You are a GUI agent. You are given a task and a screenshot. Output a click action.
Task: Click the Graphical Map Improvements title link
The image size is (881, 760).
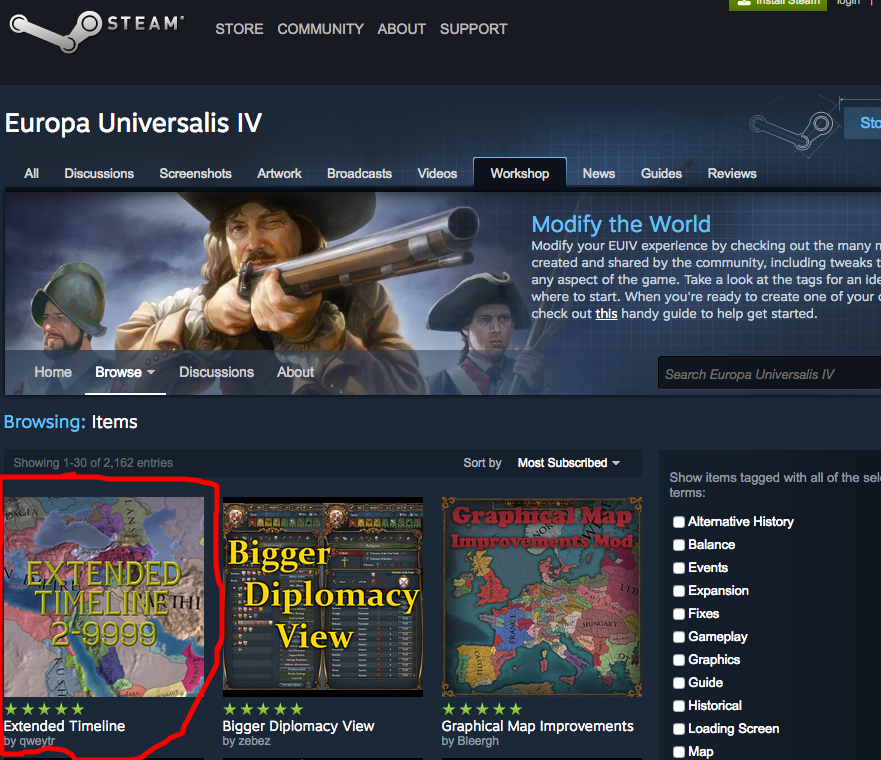(x=537, y=726)
